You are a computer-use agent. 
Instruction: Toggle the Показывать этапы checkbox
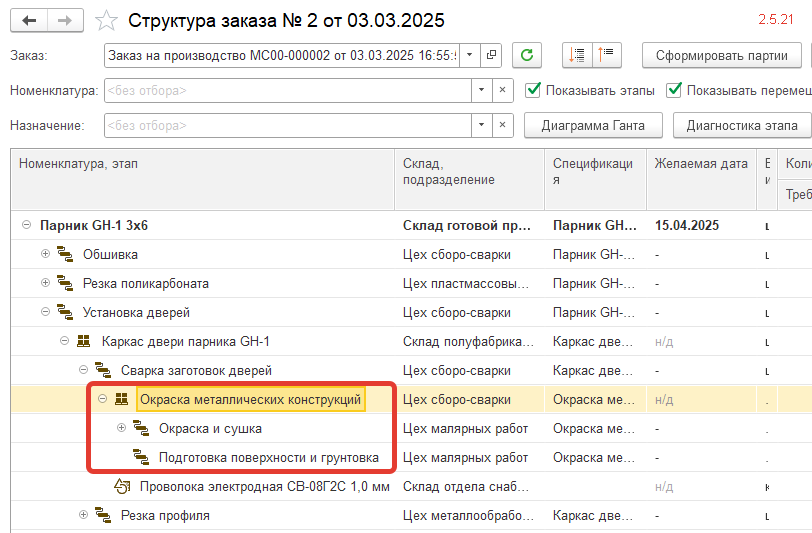[x=533, y=90]
